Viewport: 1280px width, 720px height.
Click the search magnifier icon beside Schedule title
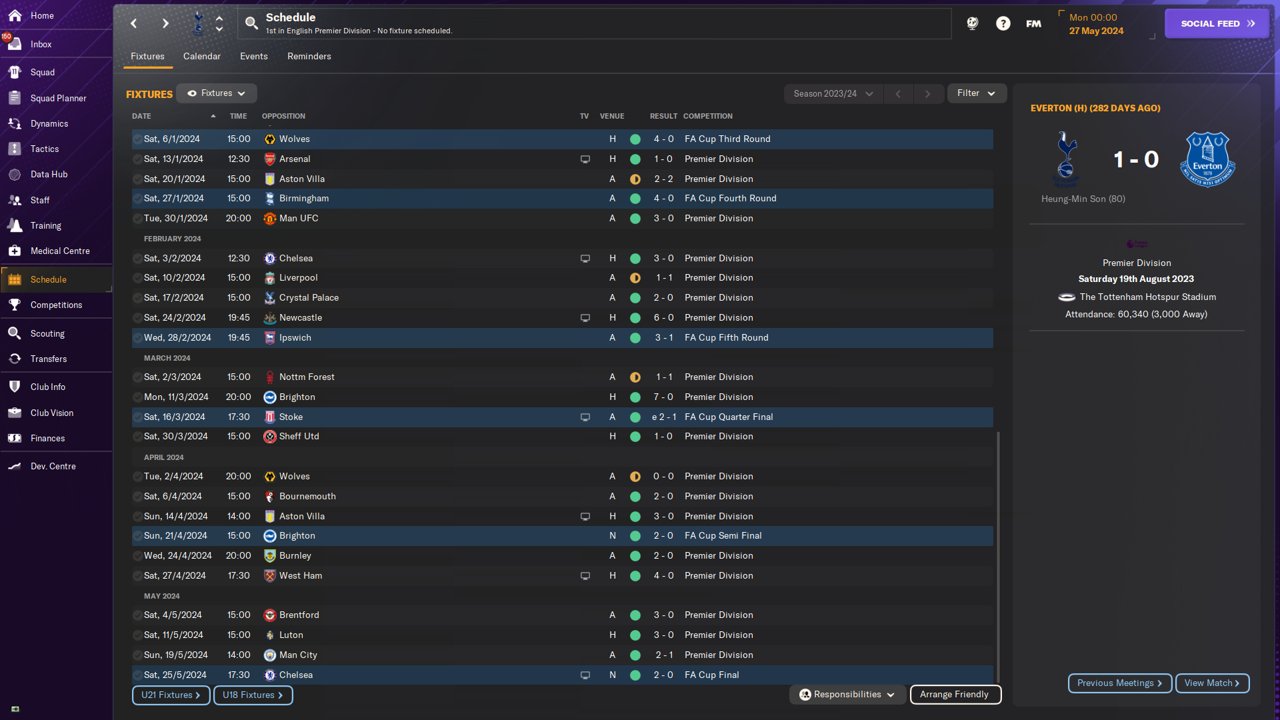[x=251, y=23]
